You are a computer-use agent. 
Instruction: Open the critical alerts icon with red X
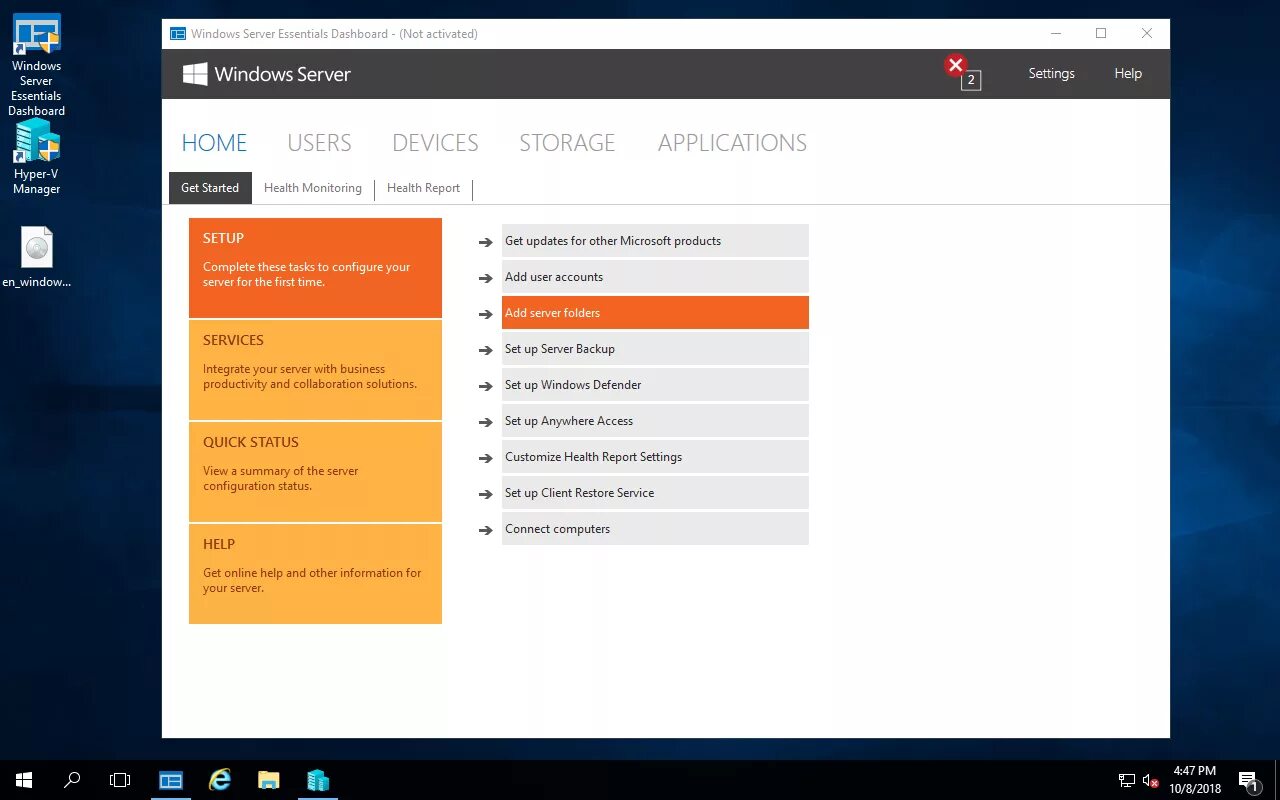click(x=956, y=66)
